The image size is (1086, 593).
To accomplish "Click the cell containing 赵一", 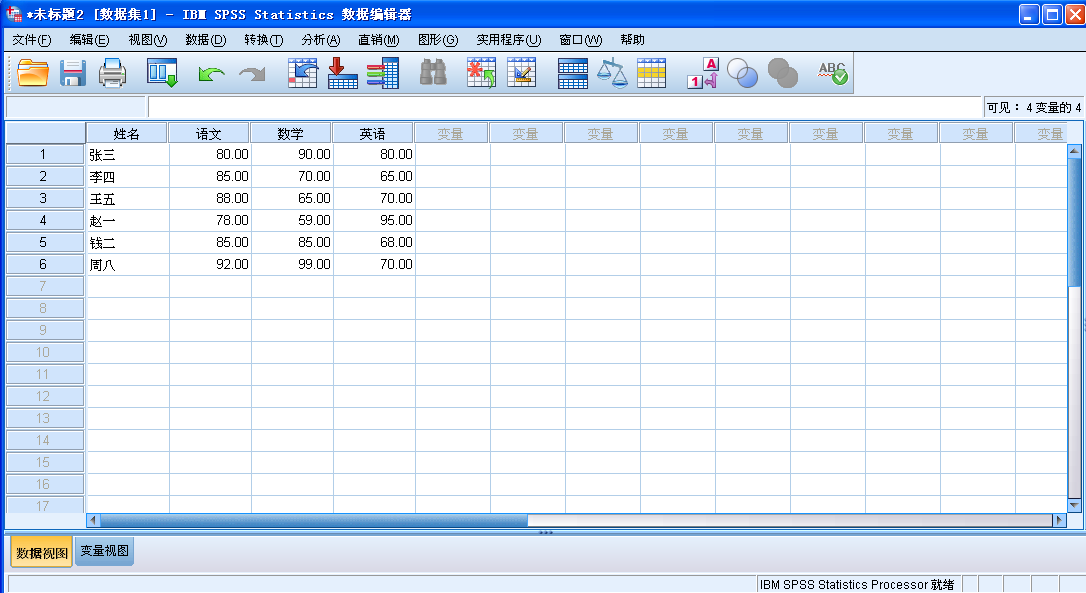I will (x=127, y=220).
